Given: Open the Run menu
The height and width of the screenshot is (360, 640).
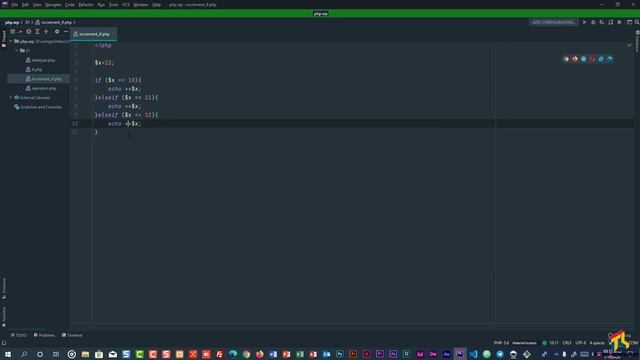Looking at the screenshot, I should click(x=101, y=4).
